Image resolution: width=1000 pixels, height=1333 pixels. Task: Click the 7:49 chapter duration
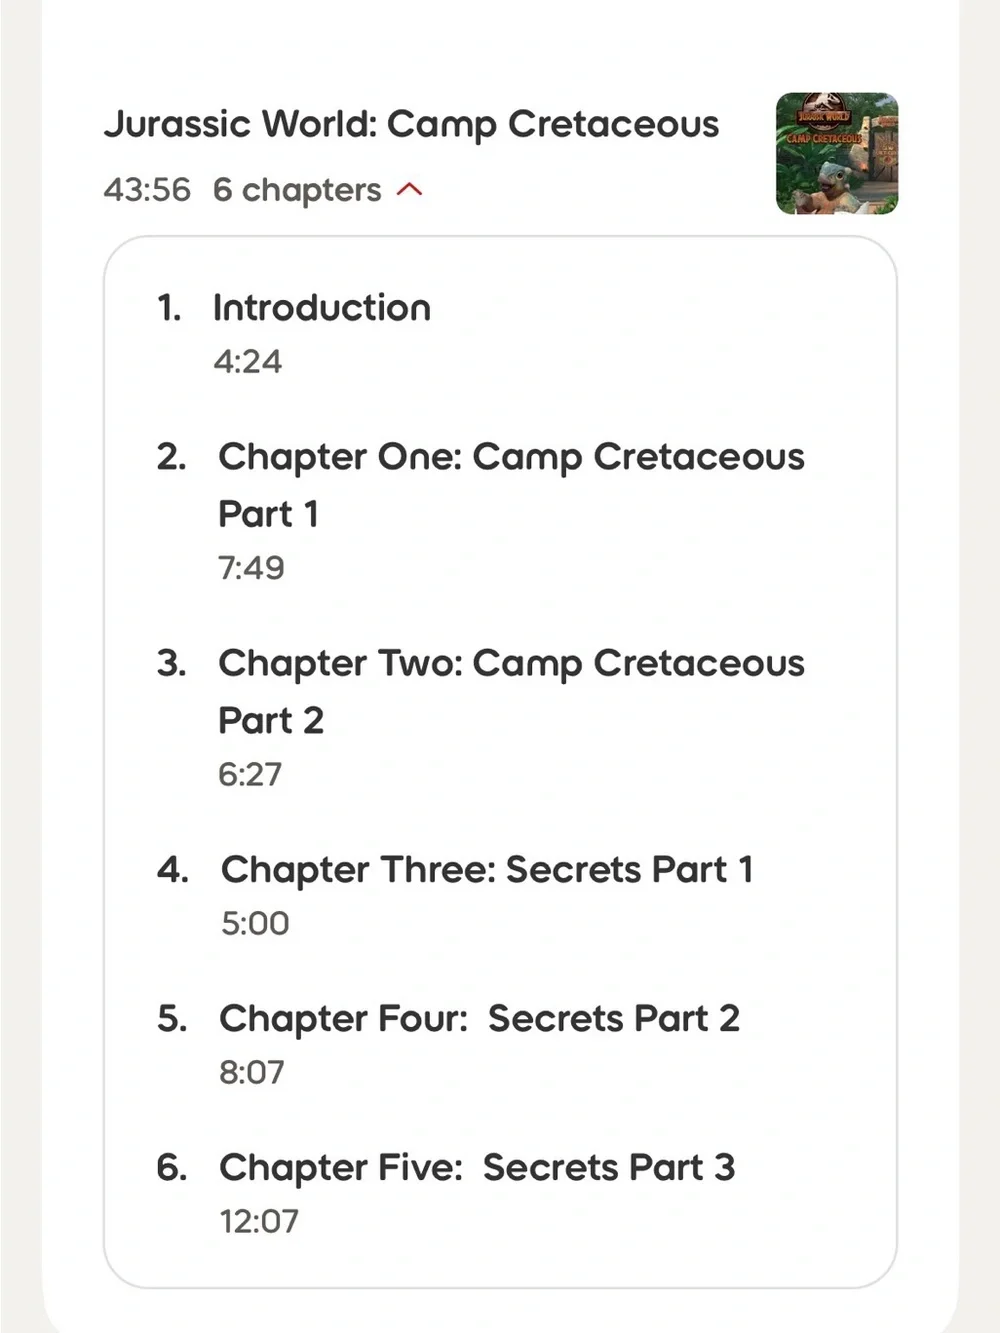[252, 567]
